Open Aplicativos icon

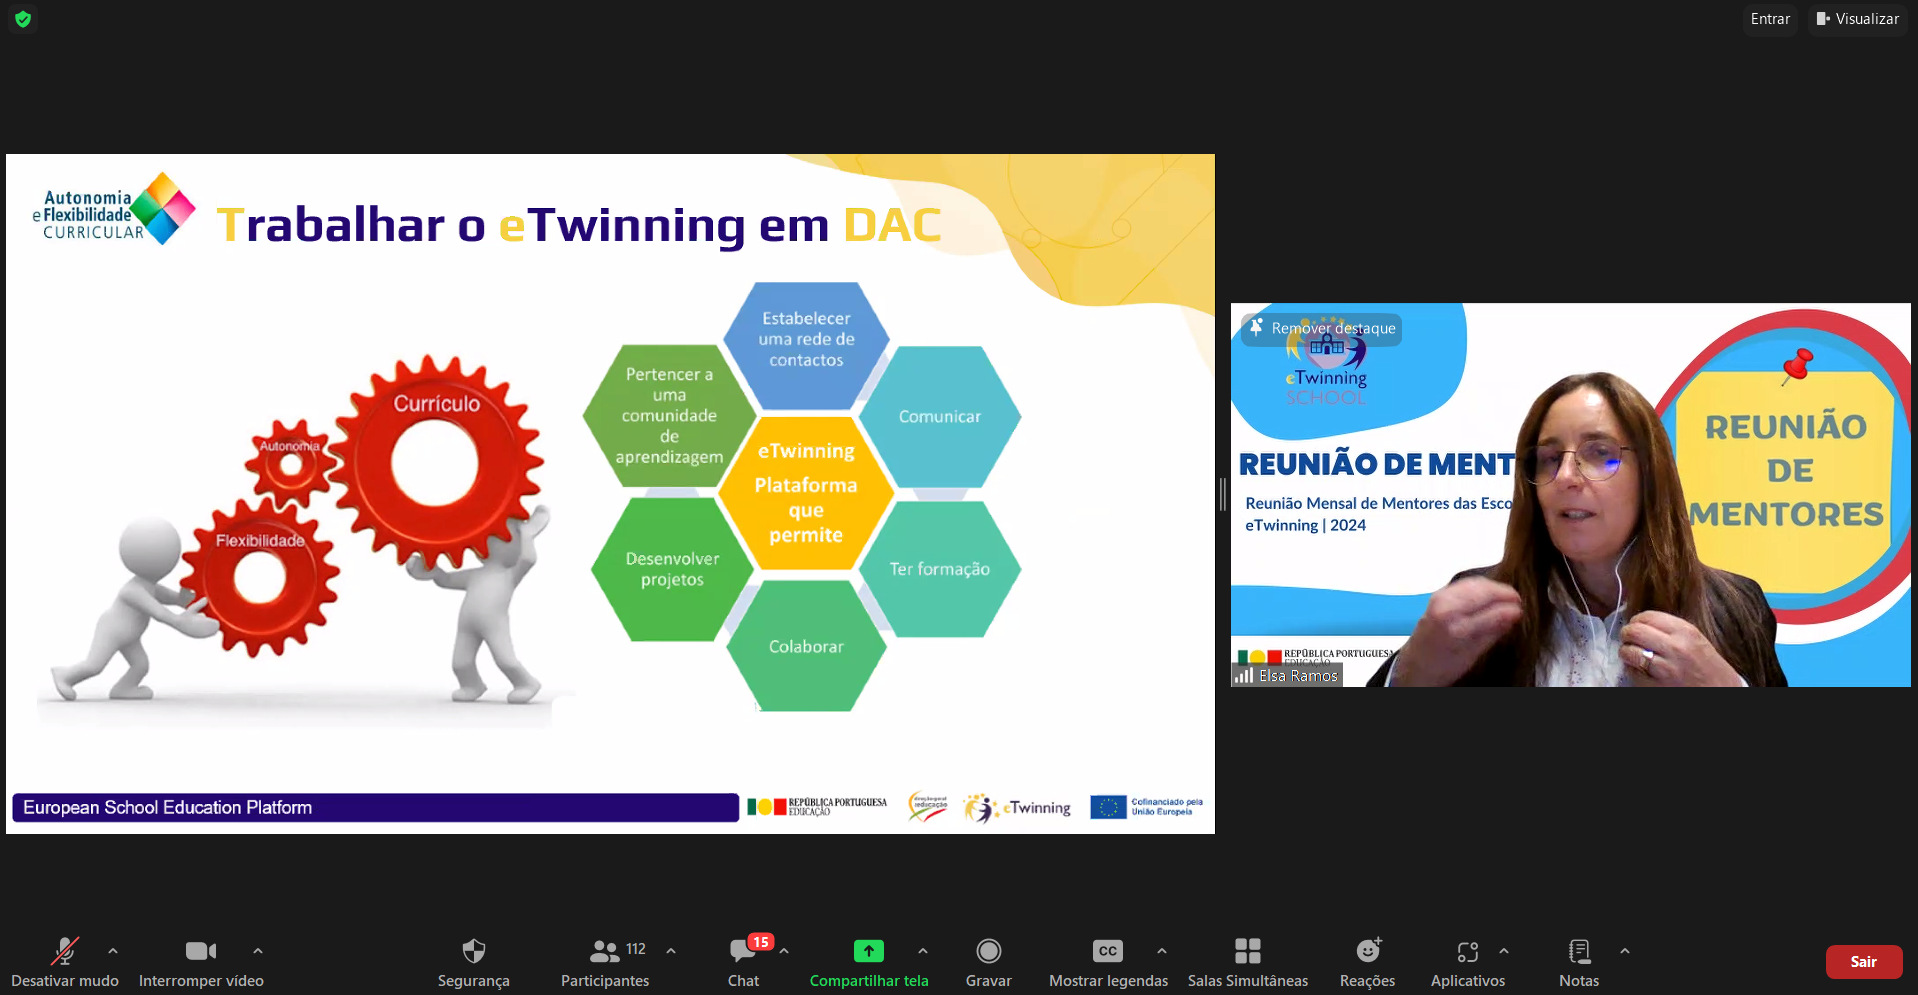coord(1468,951)
